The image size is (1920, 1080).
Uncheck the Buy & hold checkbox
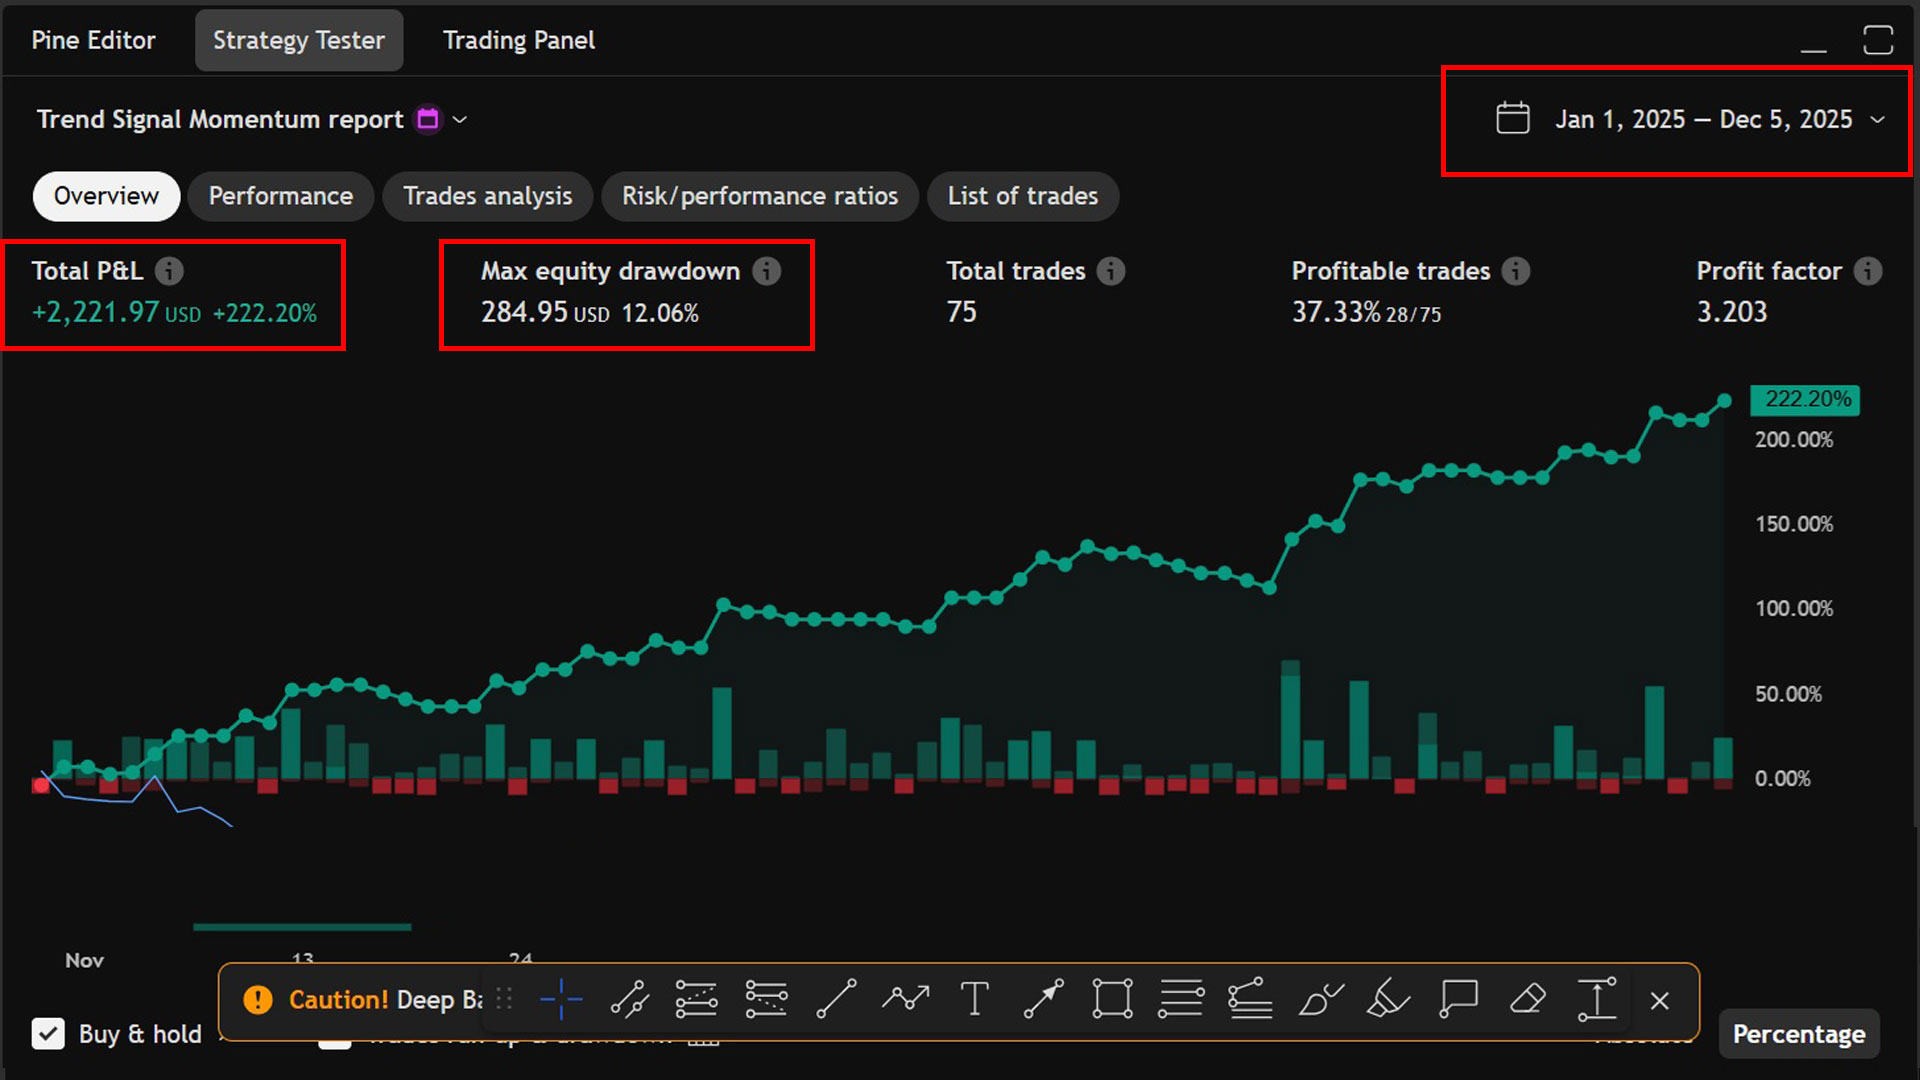tap(49, 1034)
